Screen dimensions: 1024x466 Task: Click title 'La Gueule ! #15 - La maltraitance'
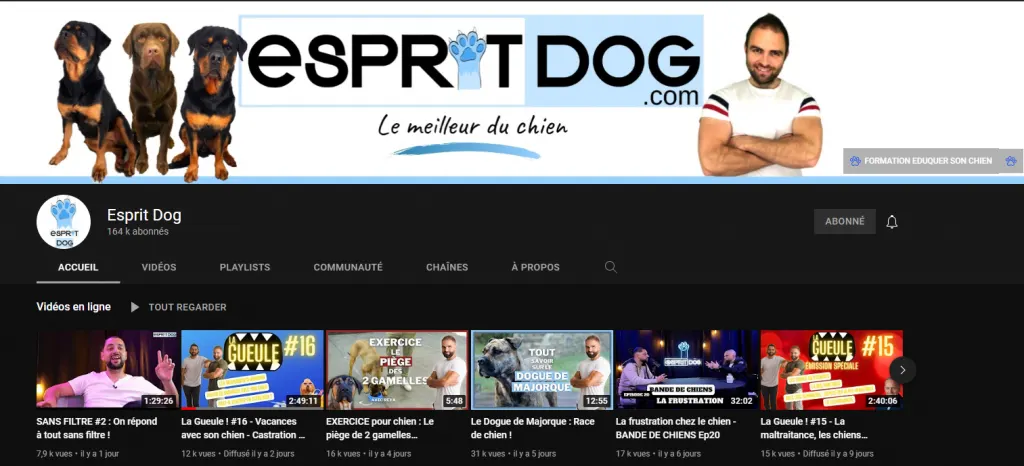pyautogui.click(x=812, y=428)
